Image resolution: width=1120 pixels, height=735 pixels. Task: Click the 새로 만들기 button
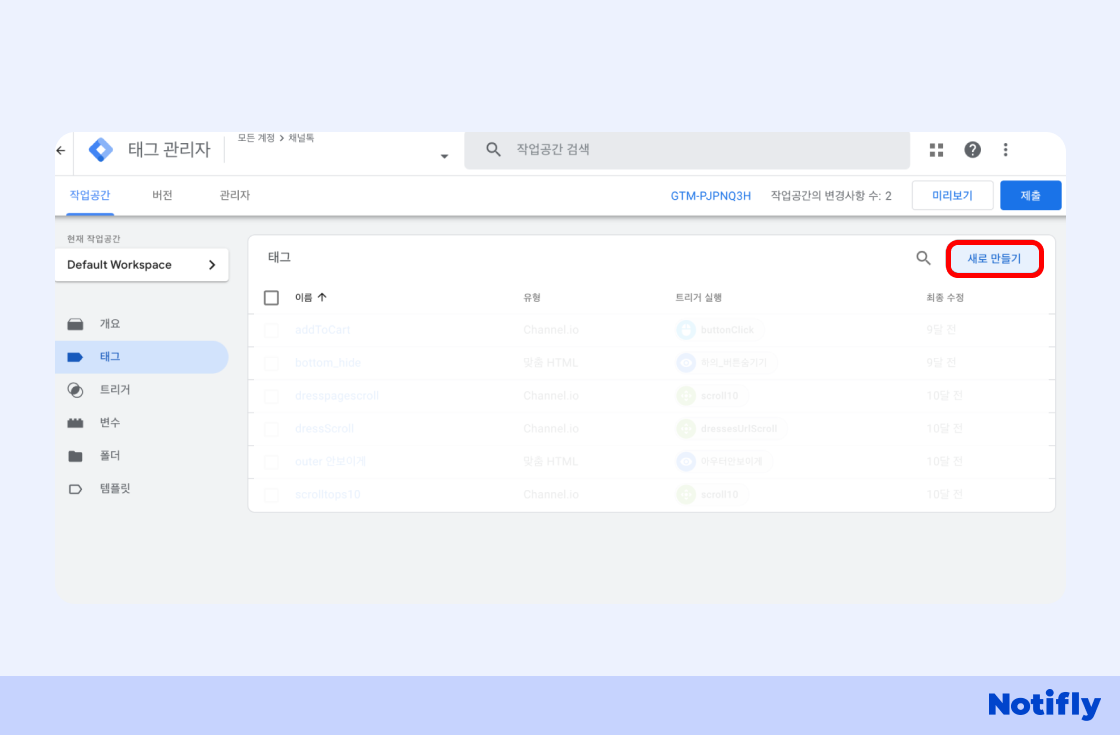click(994, 259)
